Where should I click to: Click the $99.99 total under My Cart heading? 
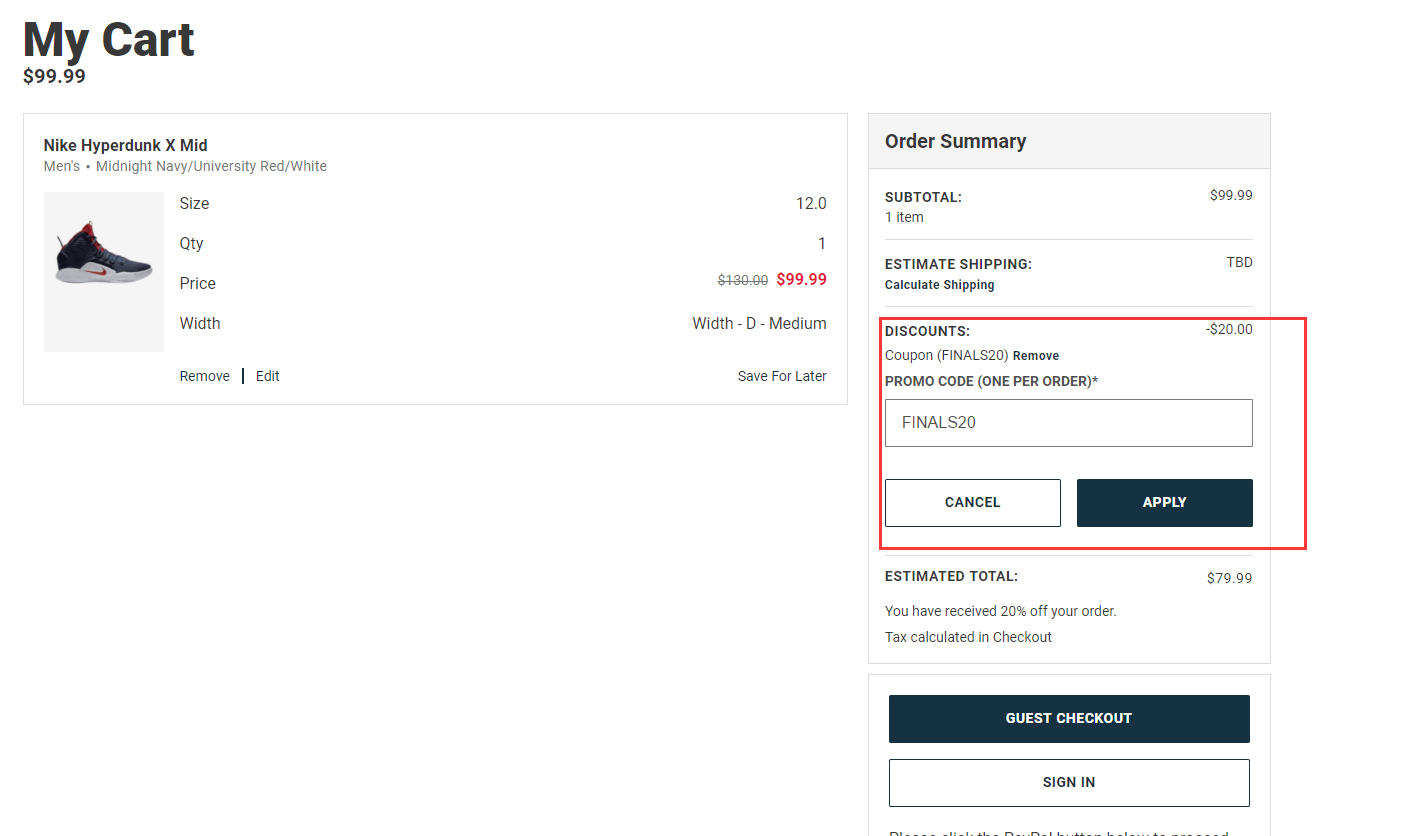55,76
